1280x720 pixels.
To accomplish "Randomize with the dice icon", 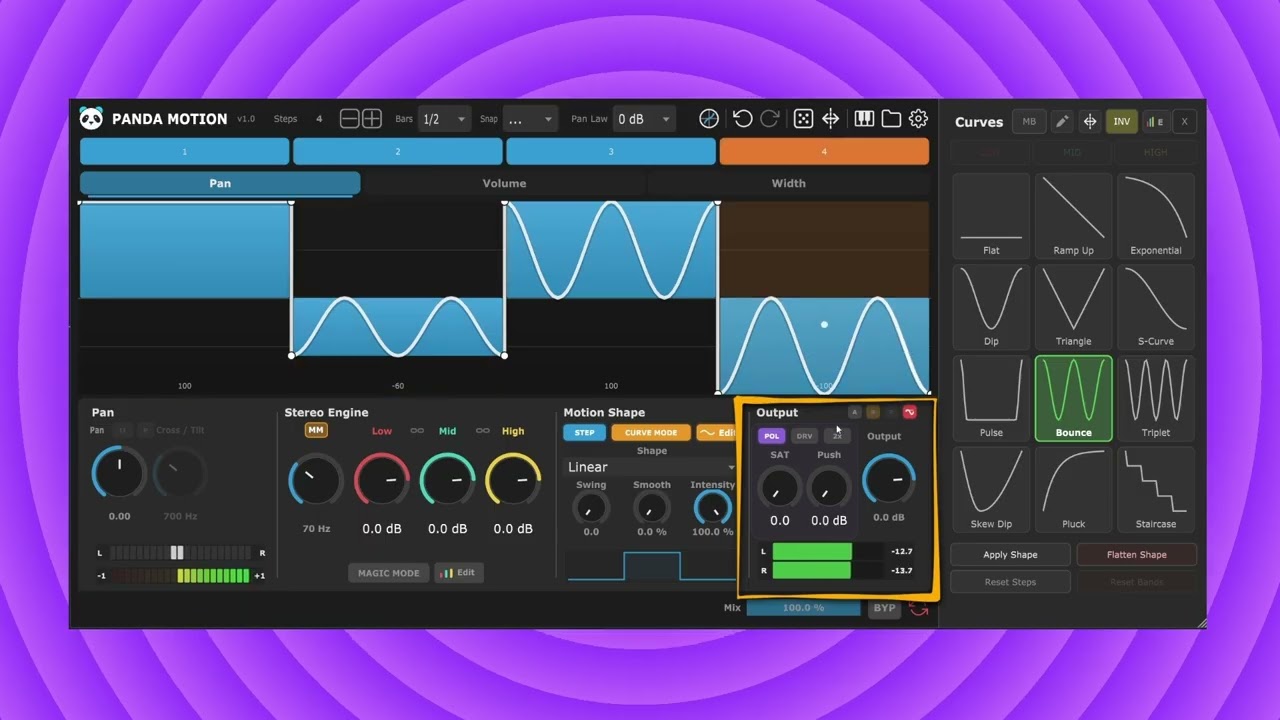I will [x=803, y=119].
